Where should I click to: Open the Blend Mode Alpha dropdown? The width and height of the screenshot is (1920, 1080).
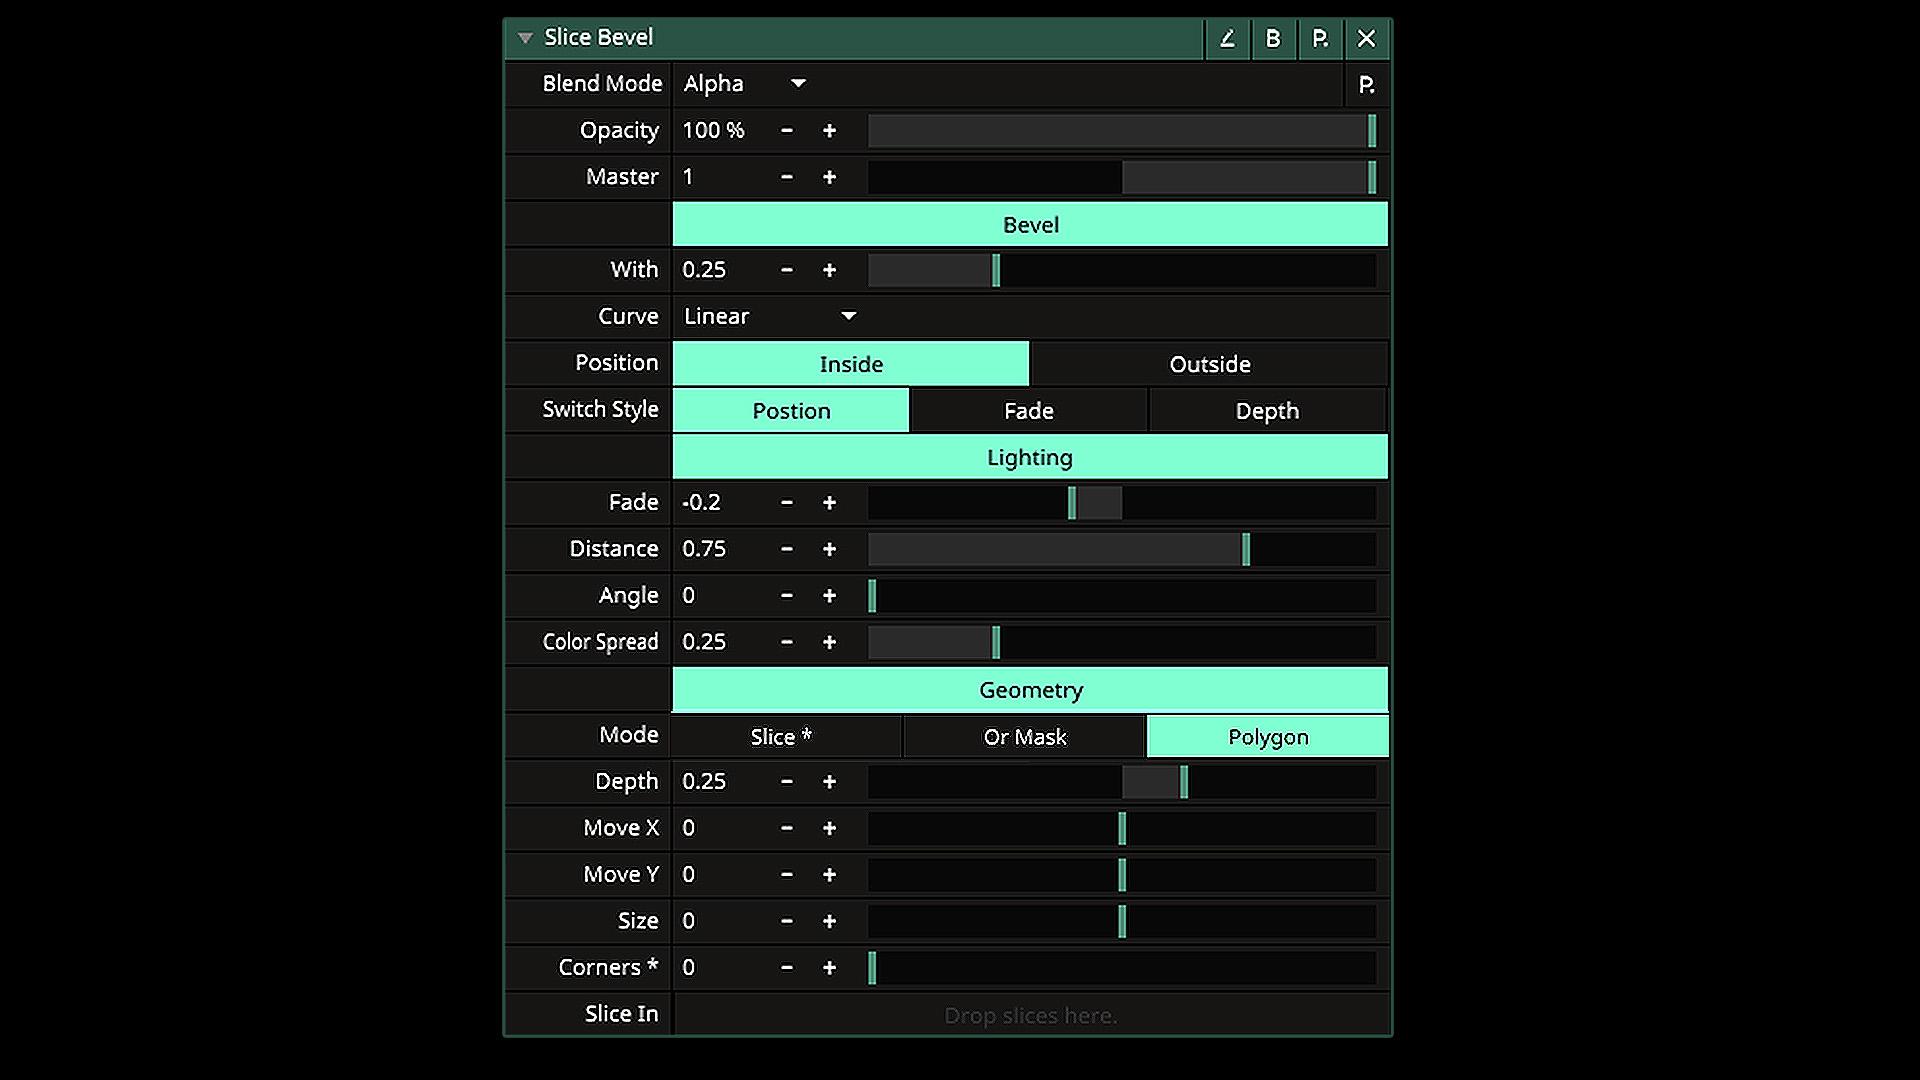745,84
